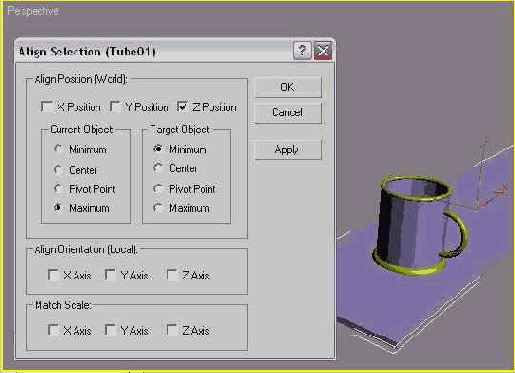Screen dimensions: 515x373
Task: Click the Perspective viewport label
Action: point(33,11)
